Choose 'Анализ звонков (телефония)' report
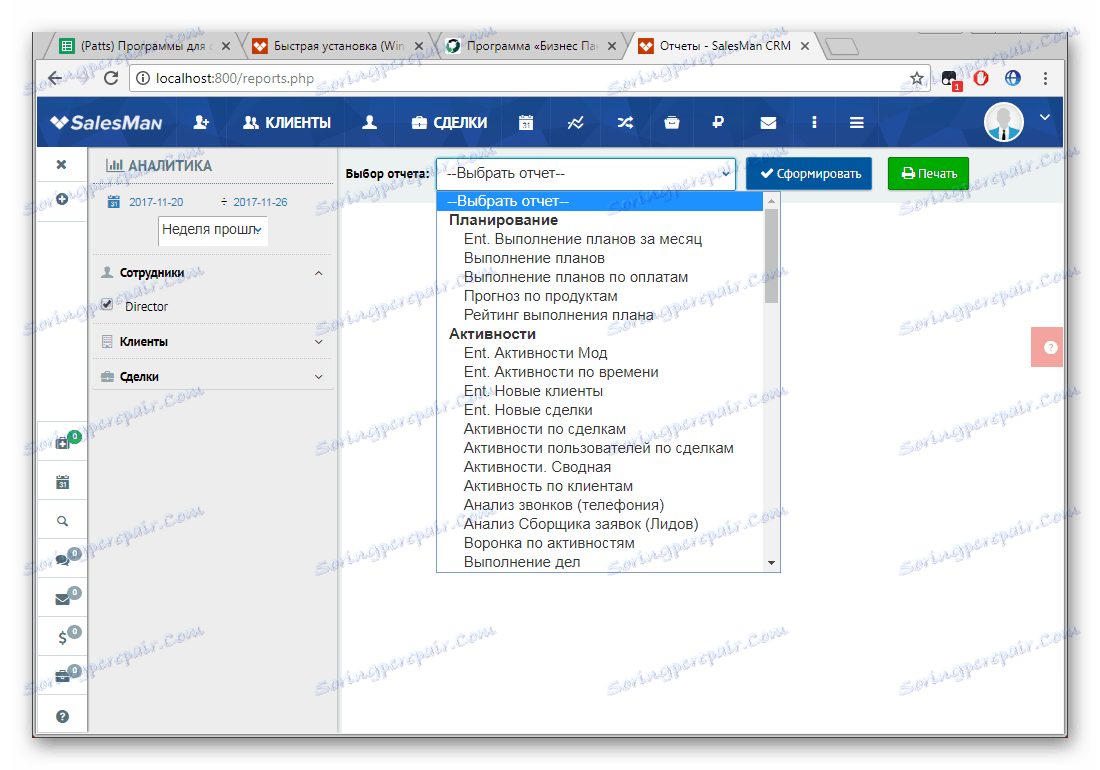This screenshot has height=770, width=1100. [x=600, y=505]
